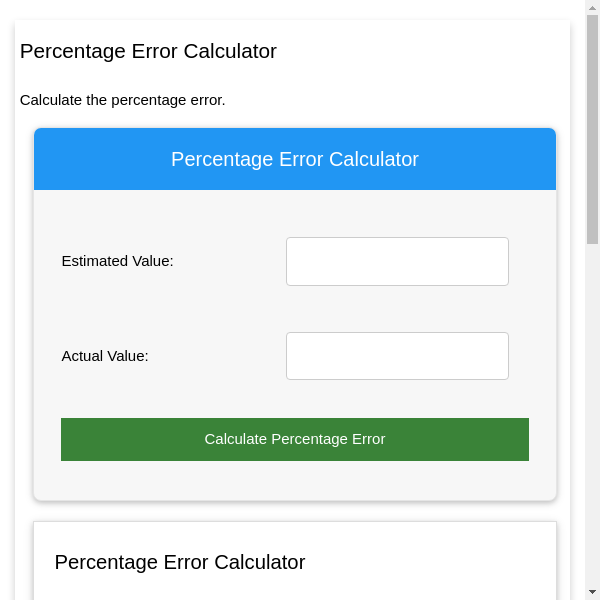Click the "Actual Value:" label
The height and width of the screenshot is (600, 600).
105,356
